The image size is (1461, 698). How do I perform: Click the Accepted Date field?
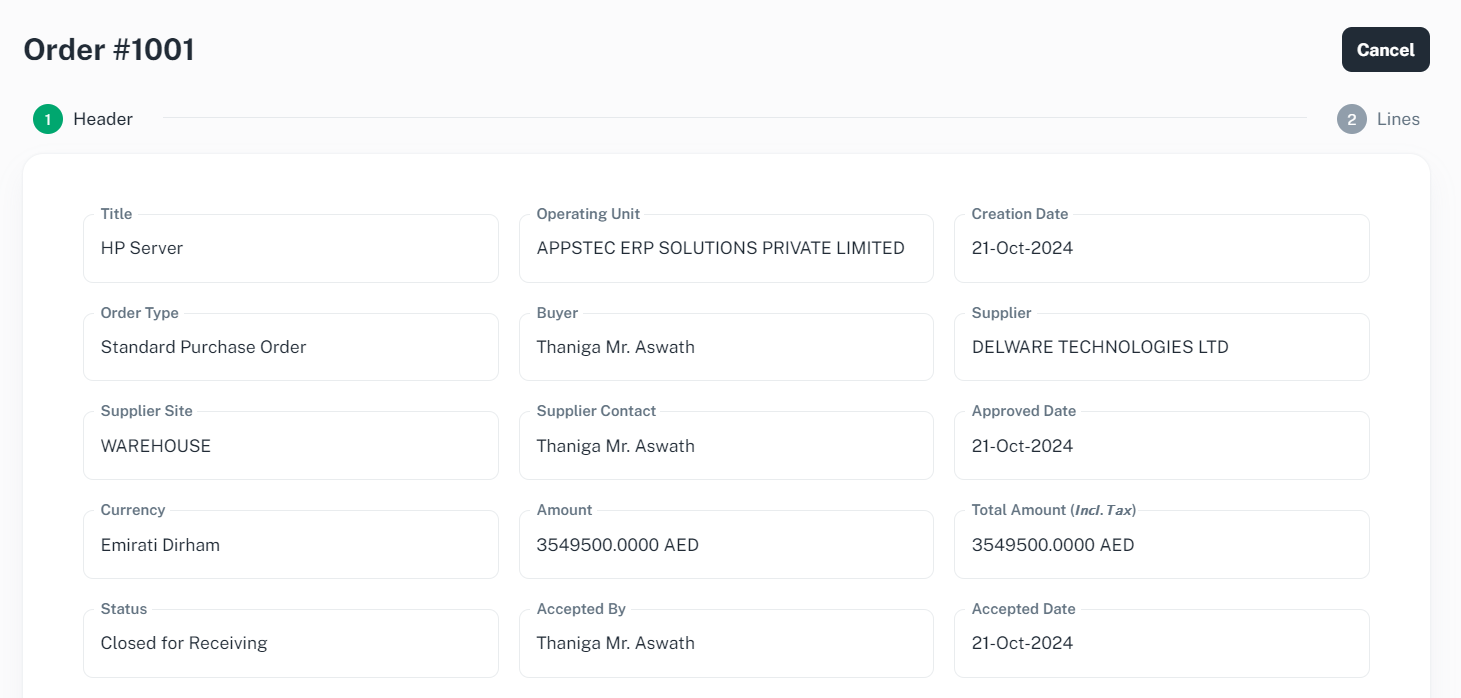[1161, 644]
